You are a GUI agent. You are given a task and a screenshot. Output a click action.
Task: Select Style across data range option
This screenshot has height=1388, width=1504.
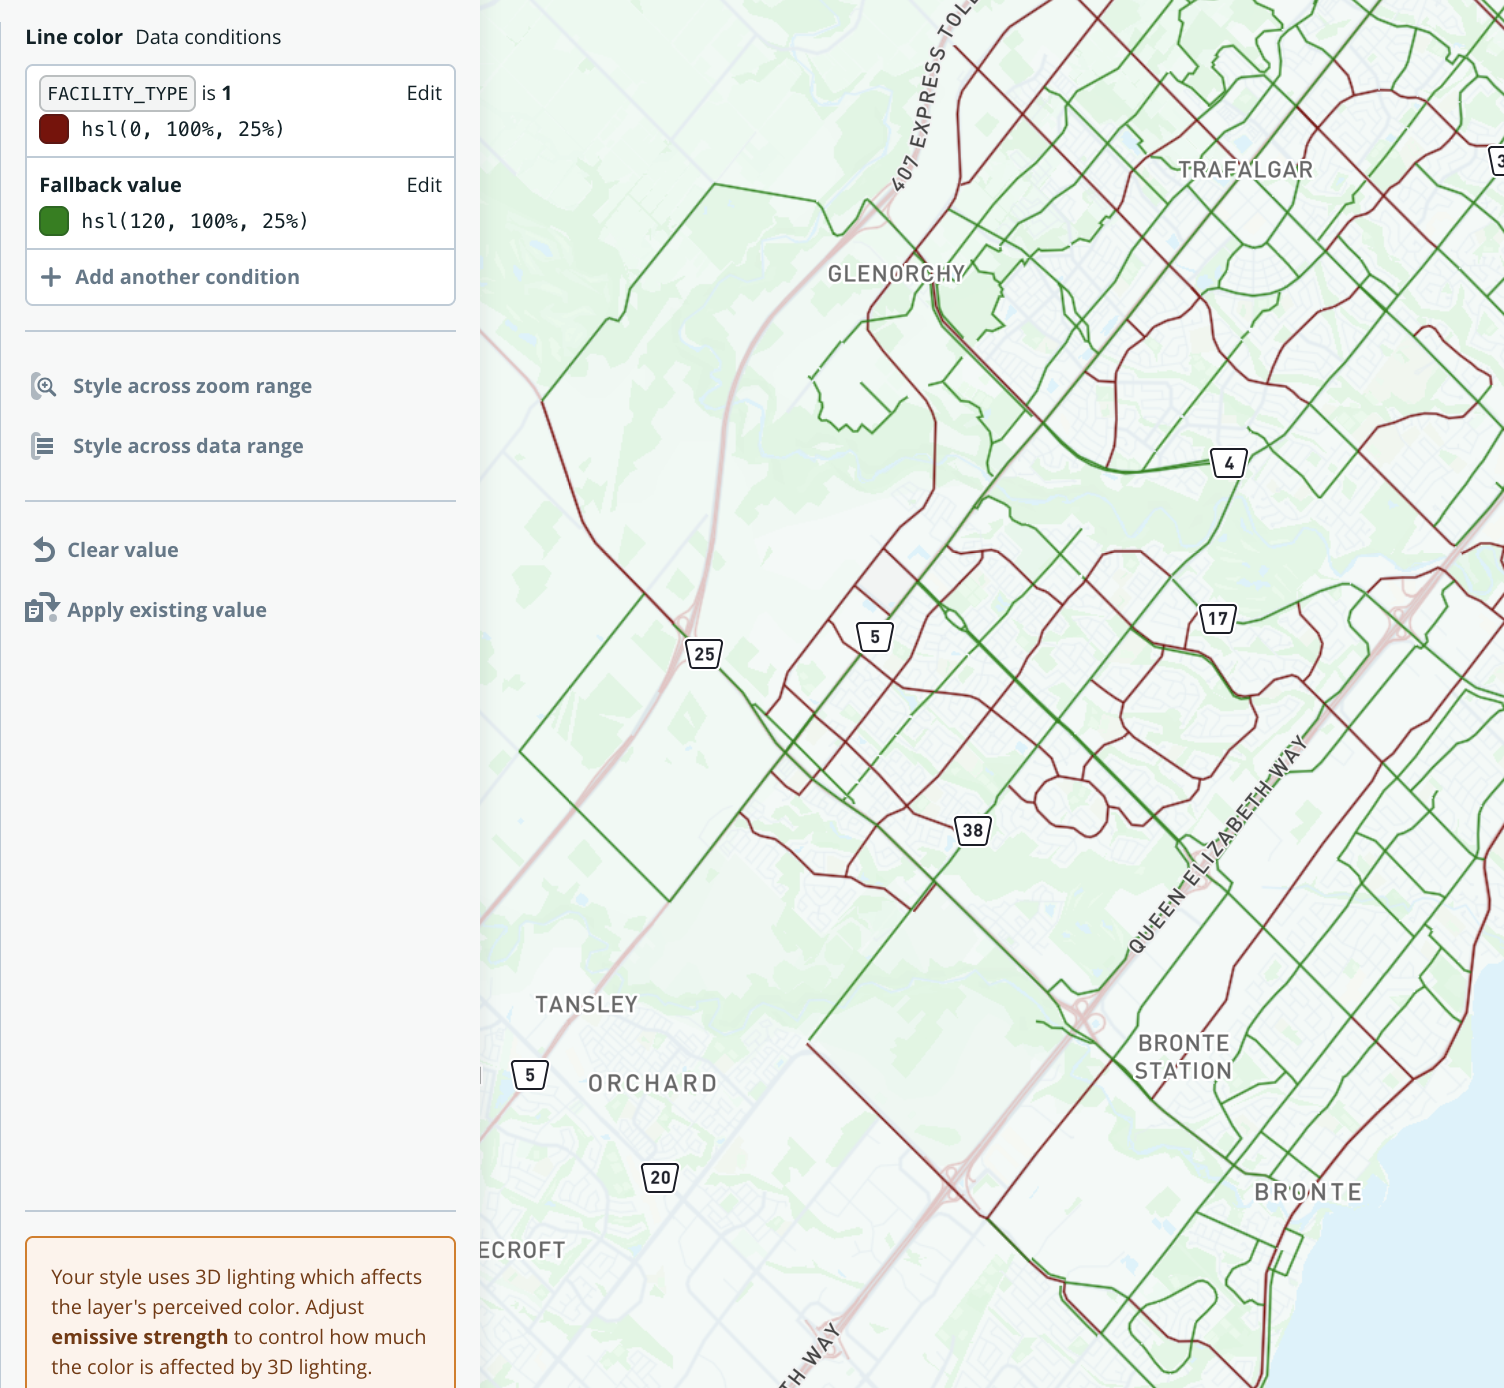point(188,446)
